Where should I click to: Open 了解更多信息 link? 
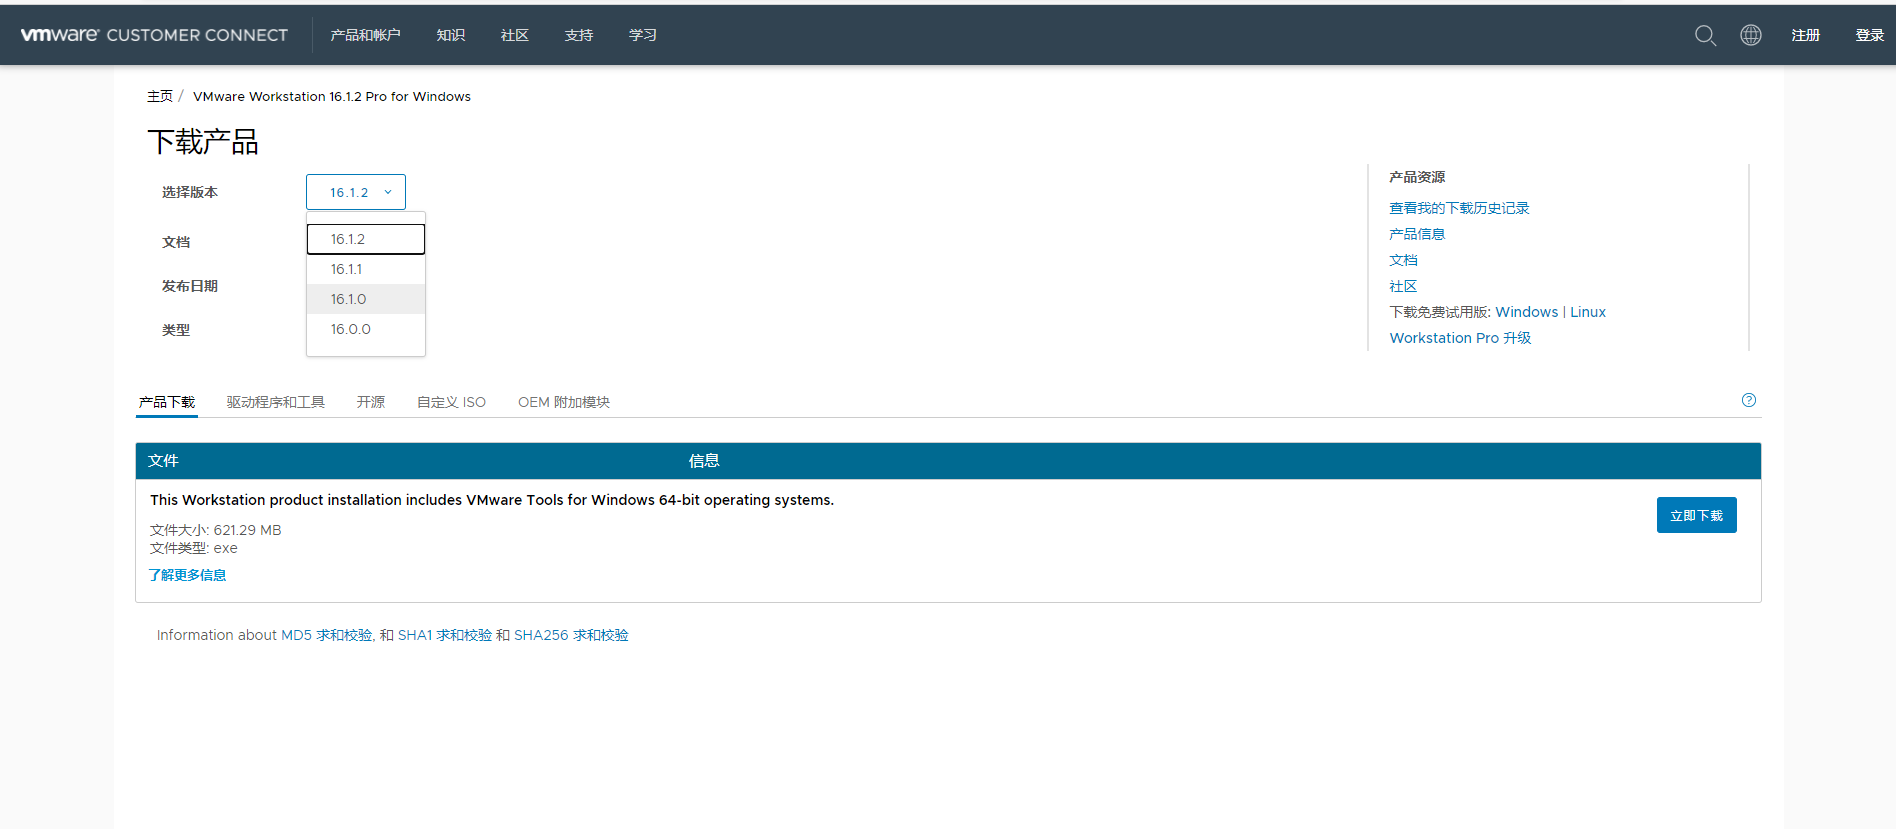(x=188, y=575)
